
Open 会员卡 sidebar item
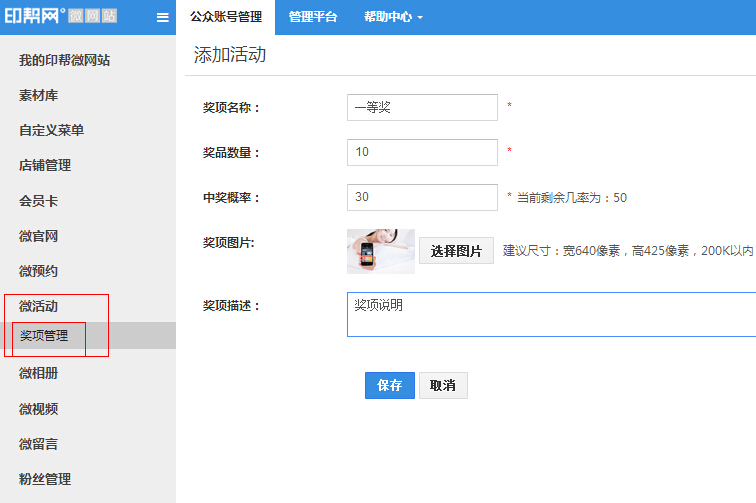(38, 200)
